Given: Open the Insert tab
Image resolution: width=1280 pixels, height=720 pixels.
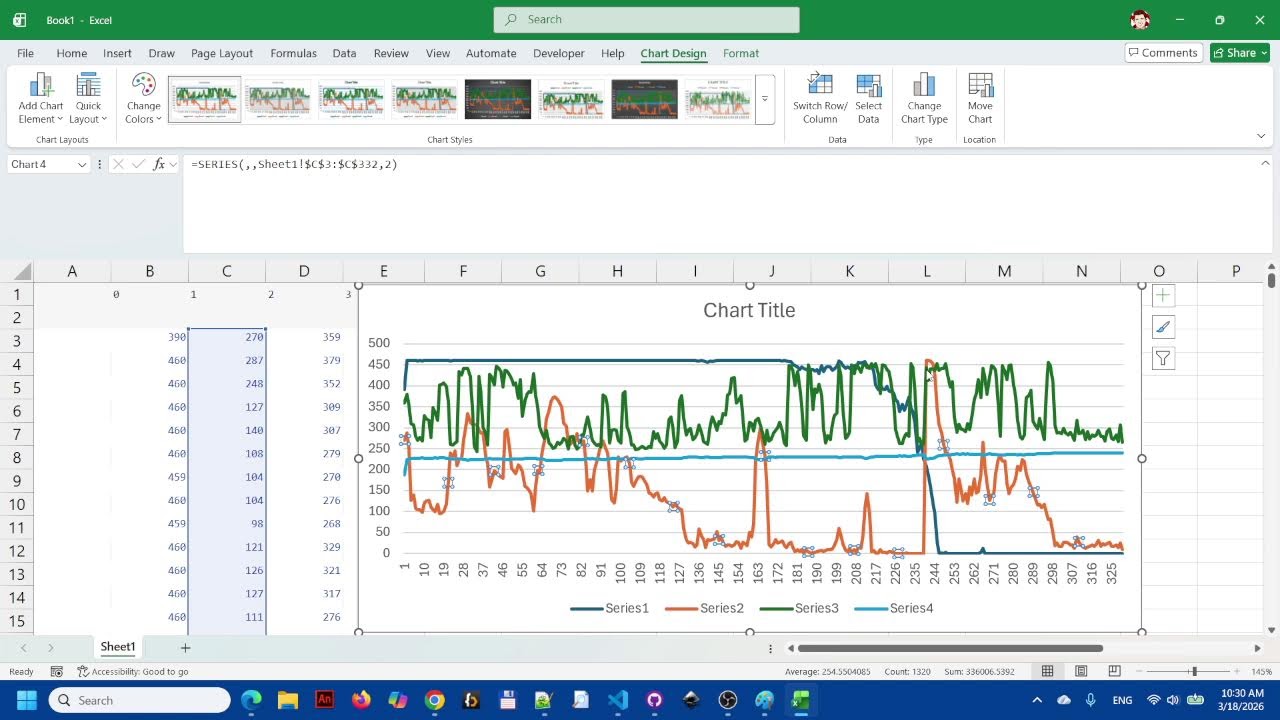Looking at the screenshot, I should tap(117, 53).
